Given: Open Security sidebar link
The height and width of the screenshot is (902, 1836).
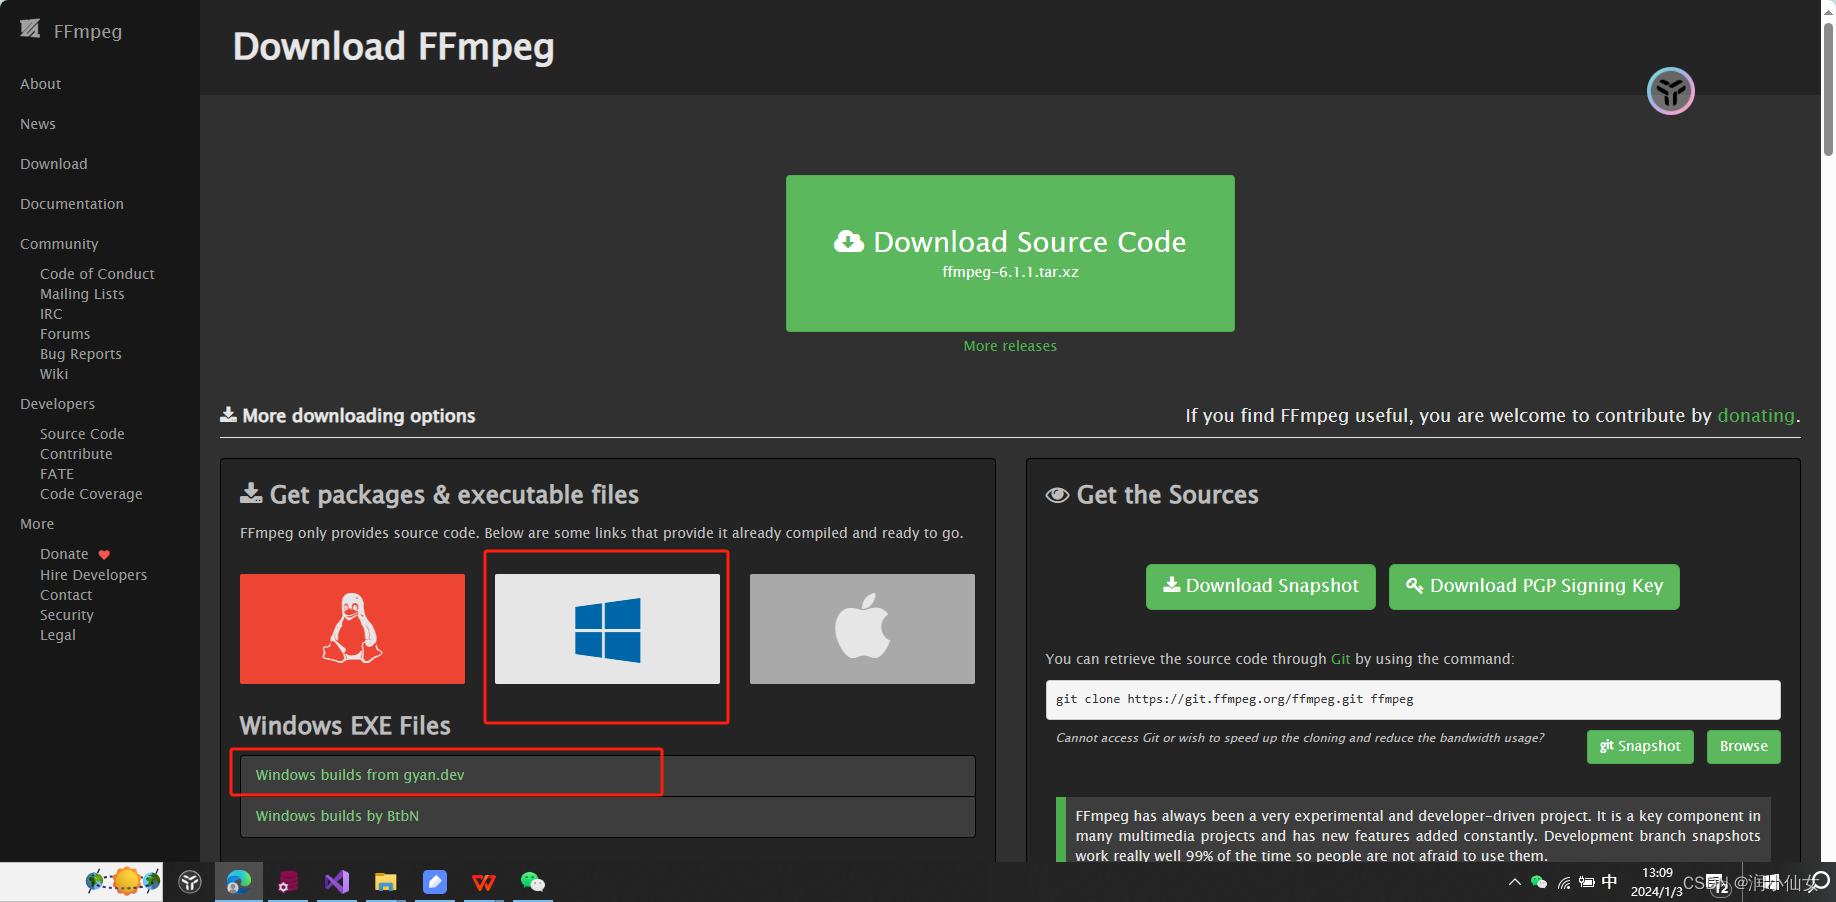Looking at the screenshot, I should pyautogui.click(x=67, y=615).
